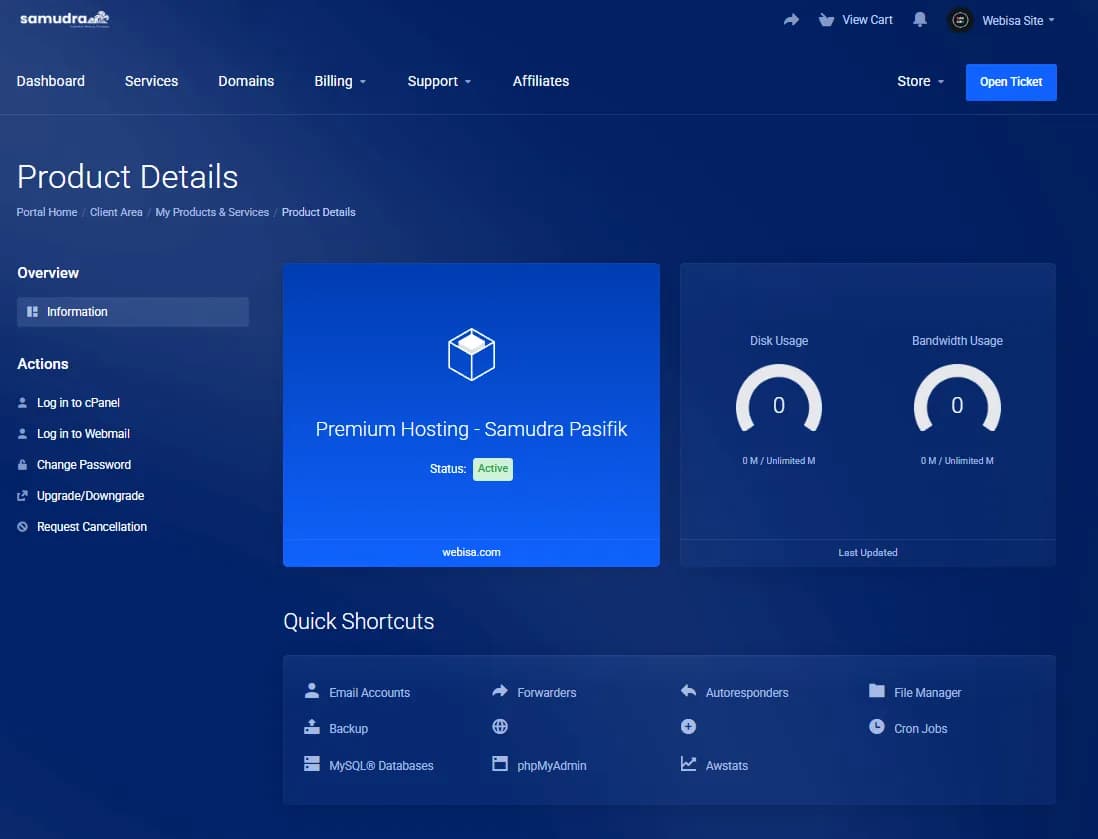1098x839 pixels.
Task: Click the plus circle icon in shortcuts
Action: coord(688,728)
